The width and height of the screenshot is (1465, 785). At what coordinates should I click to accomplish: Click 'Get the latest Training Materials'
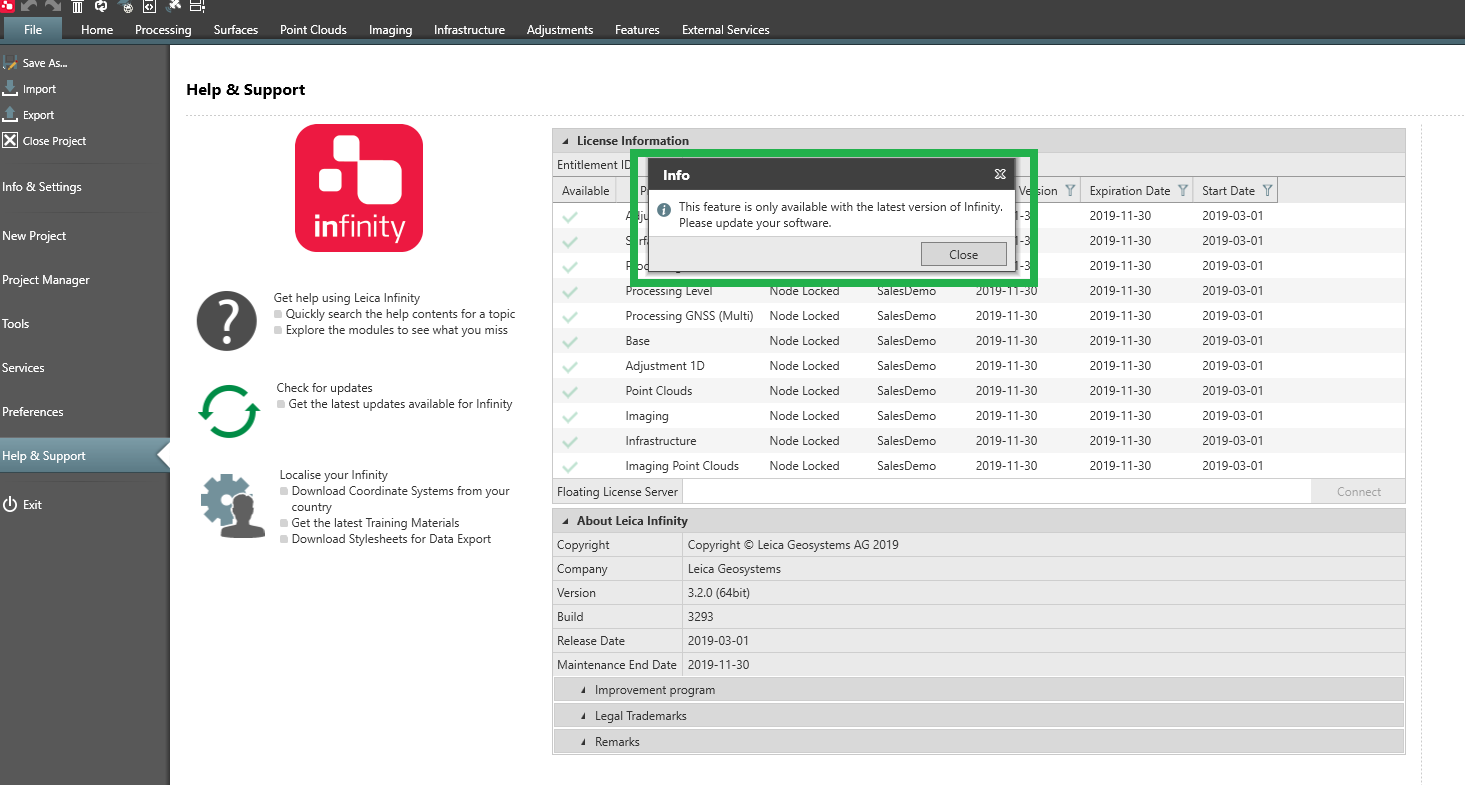point(375,523)
